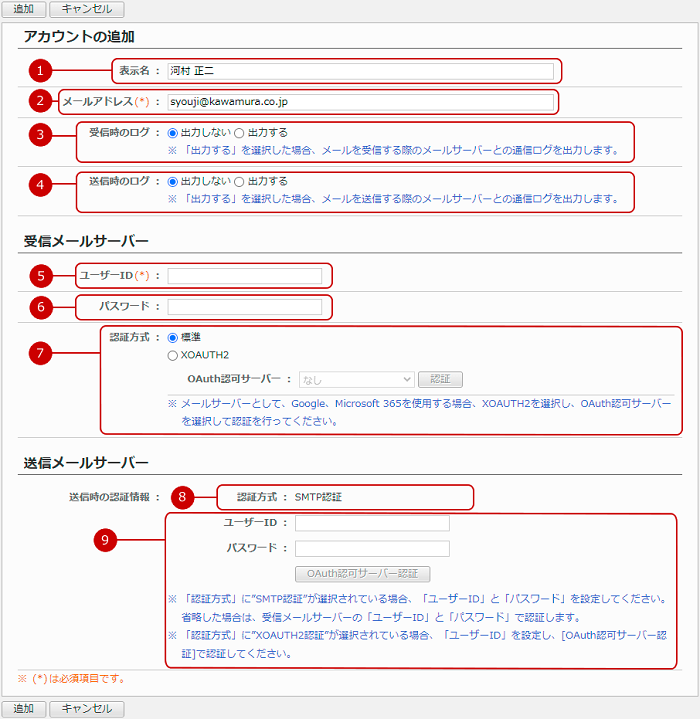Click the top 追加 button
This screenshot has height=719, width=700.
pos(24,9)
